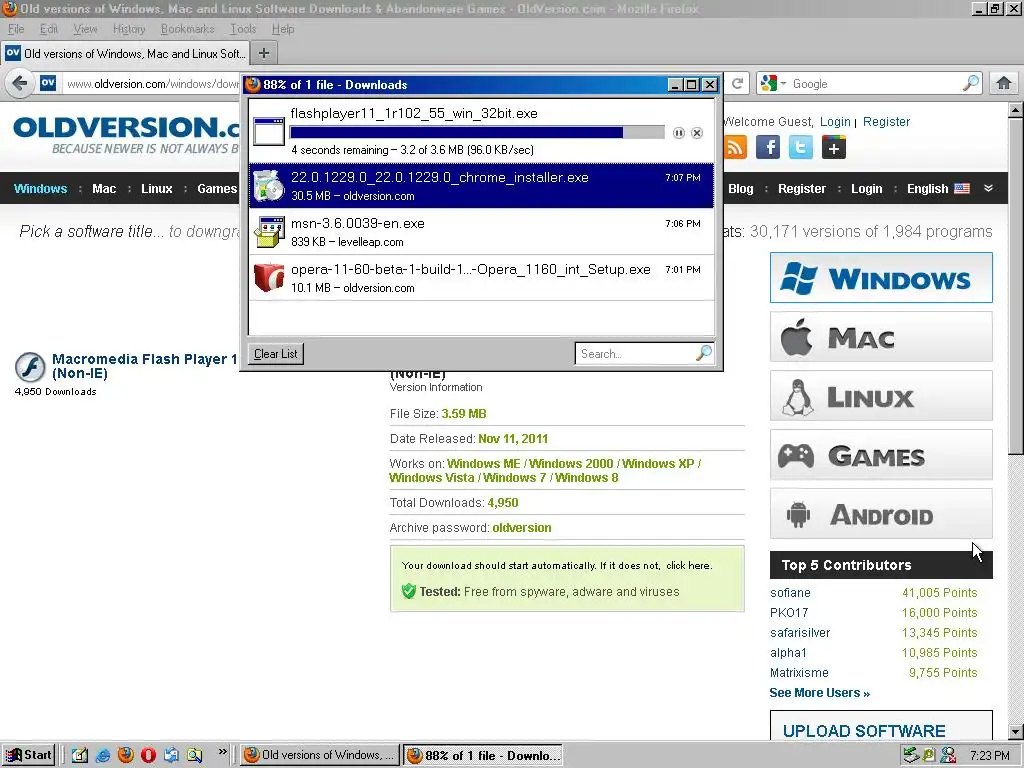The image size is (1024, 768).
Task: Click Macromedia Flash Player title link
Action: 144,366
